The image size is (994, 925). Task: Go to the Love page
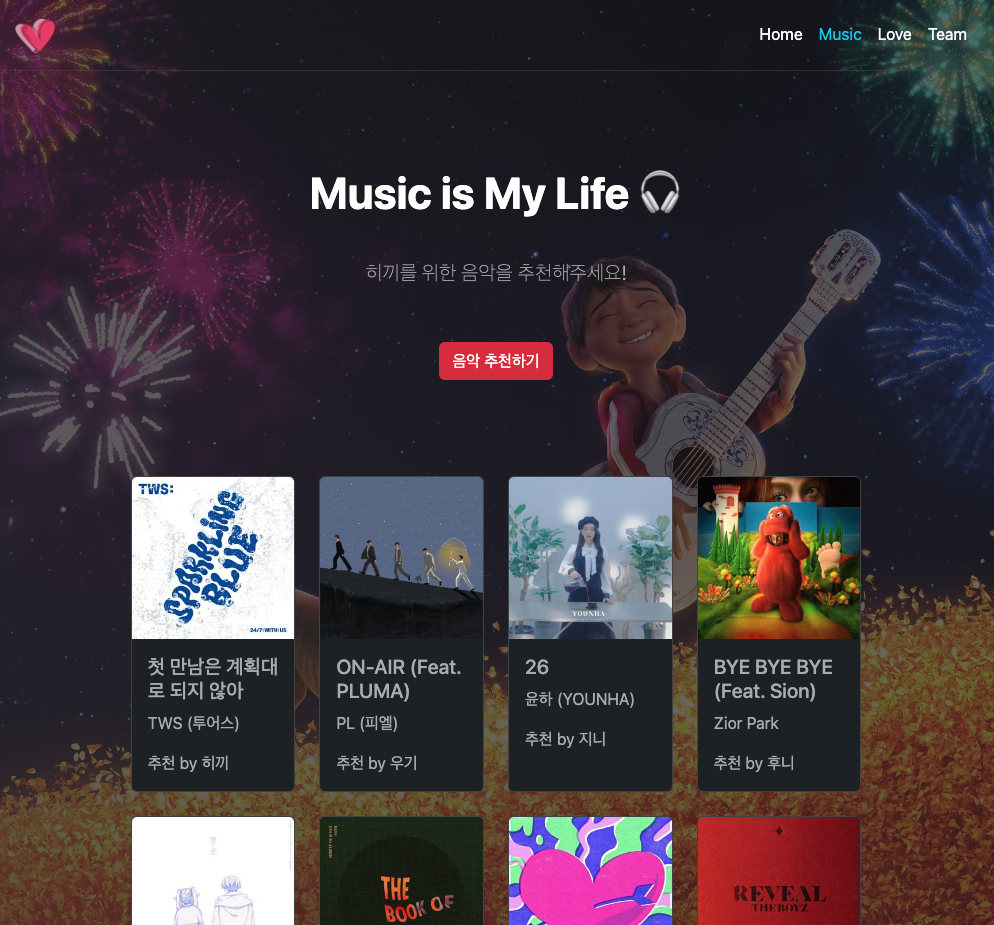click(894, 34)
